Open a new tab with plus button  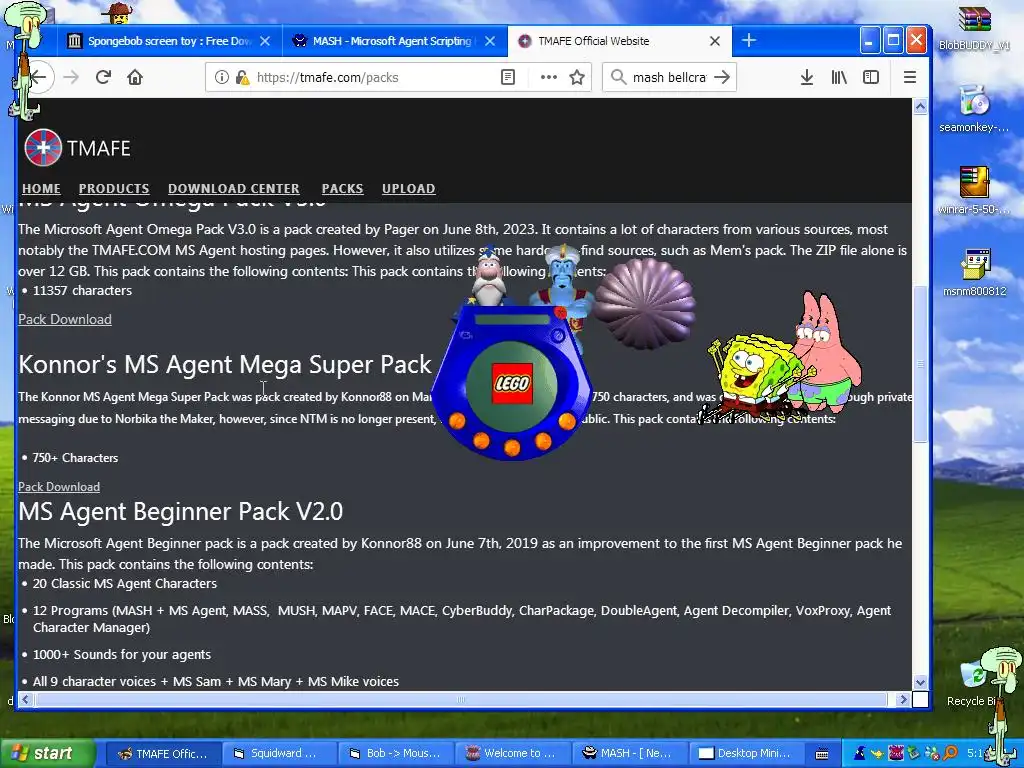coord(749,40)
